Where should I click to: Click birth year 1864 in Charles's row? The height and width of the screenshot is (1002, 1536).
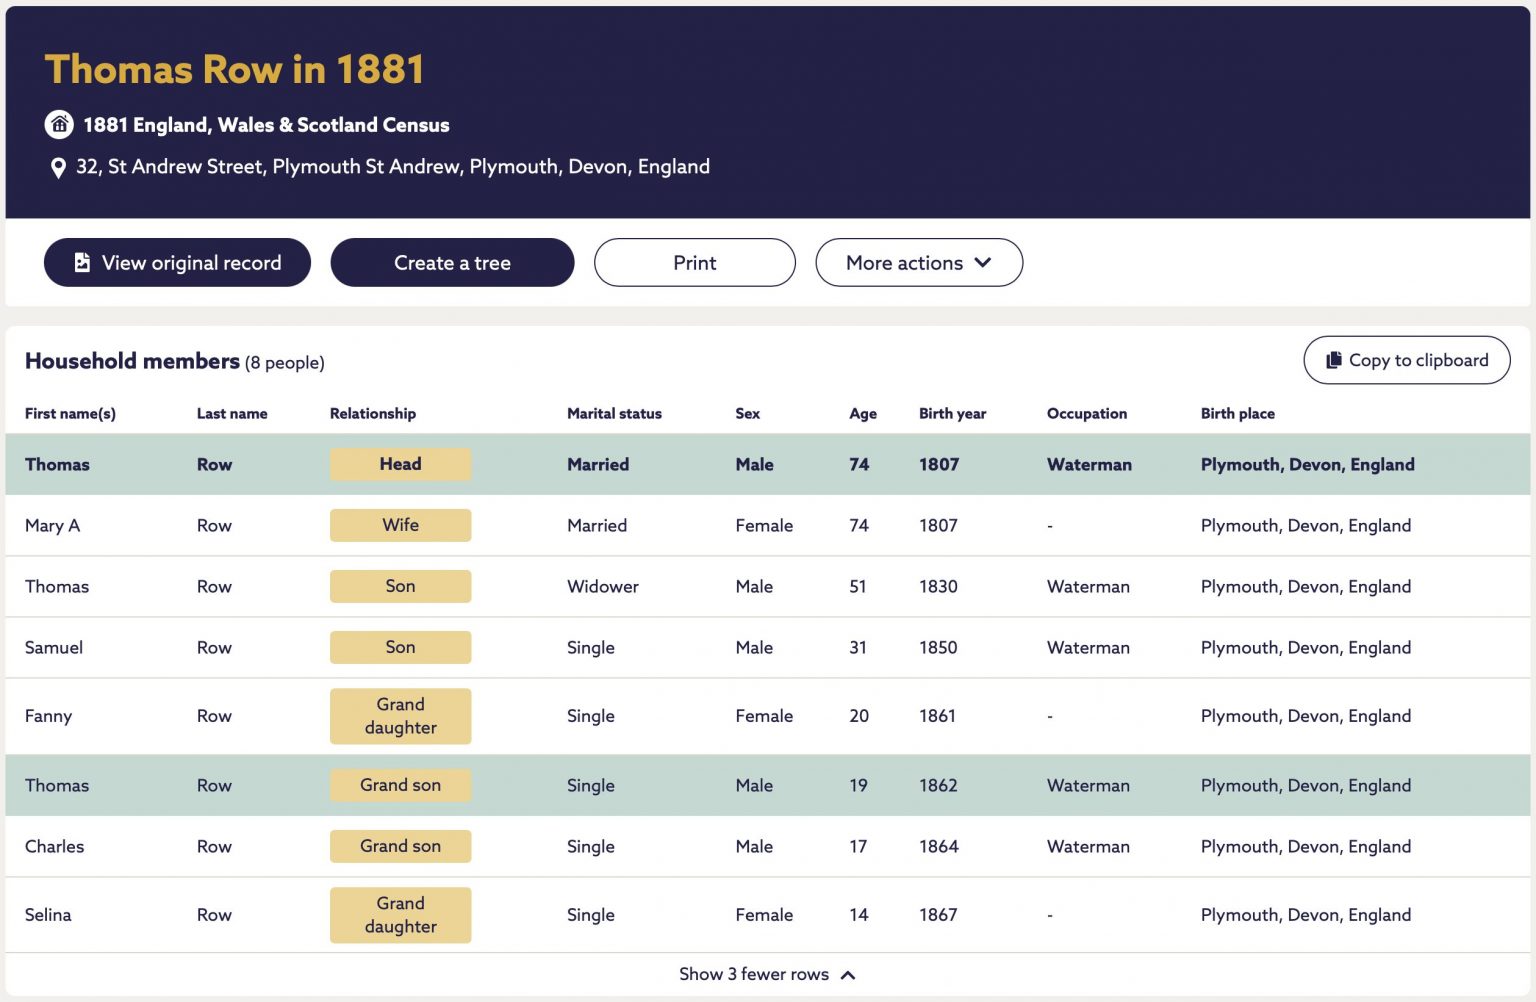click(x=938, y=846)
